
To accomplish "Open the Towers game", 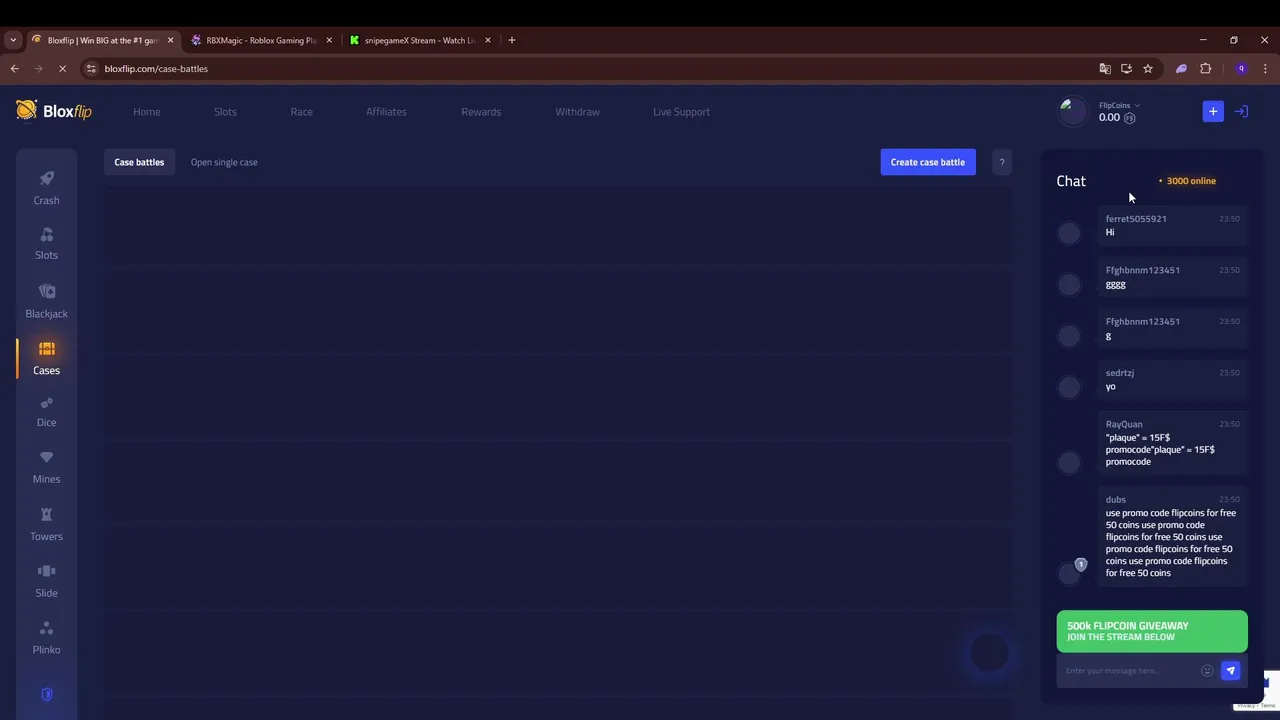I will pos(46,524).
